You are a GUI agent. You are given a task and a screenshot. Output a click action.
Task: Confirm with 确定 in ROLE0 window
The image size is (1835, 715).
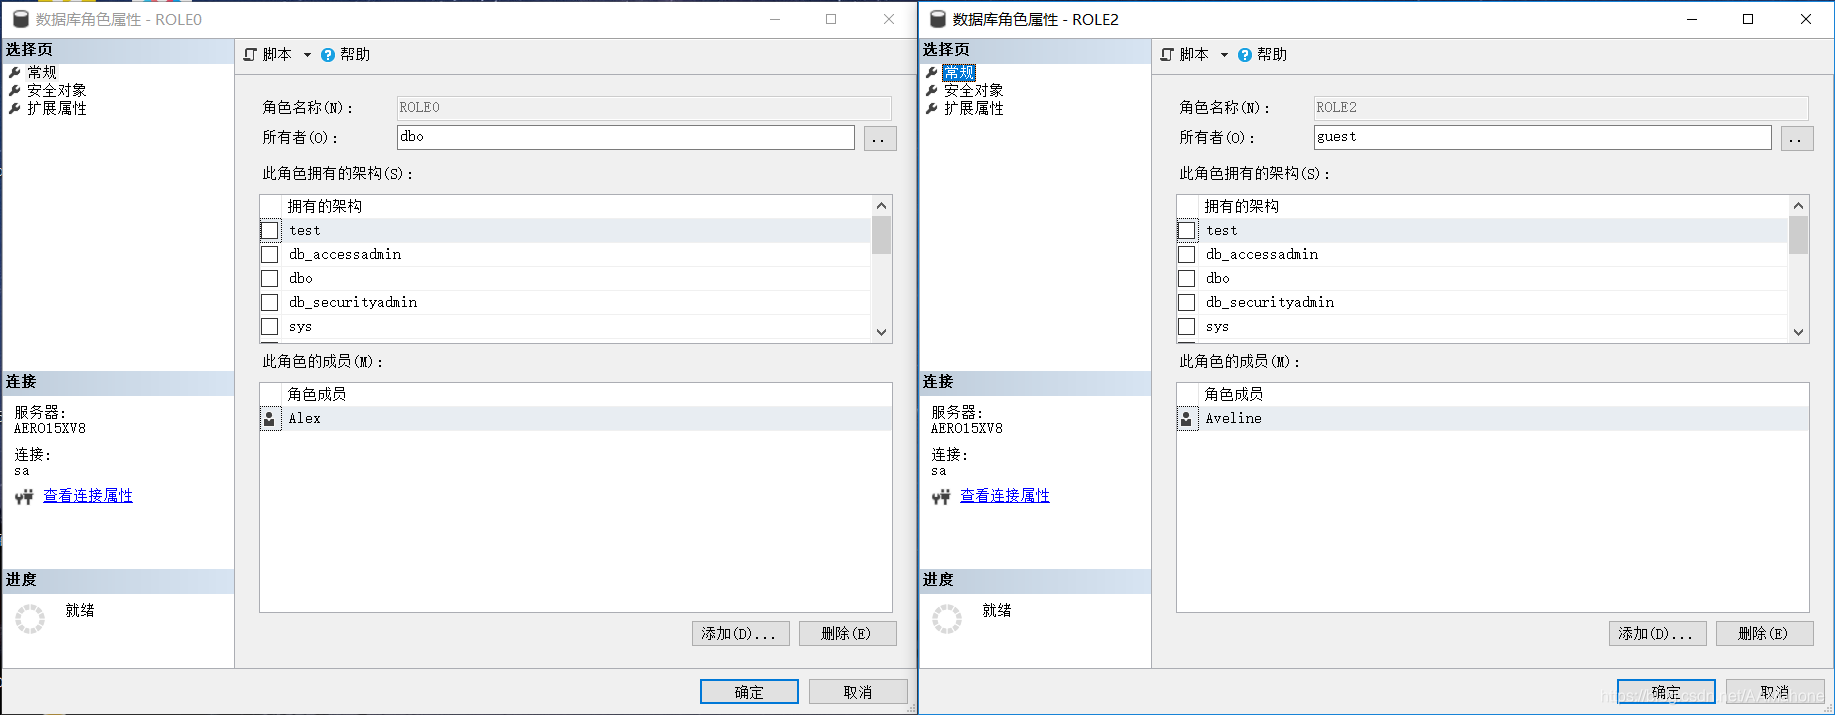749,692
